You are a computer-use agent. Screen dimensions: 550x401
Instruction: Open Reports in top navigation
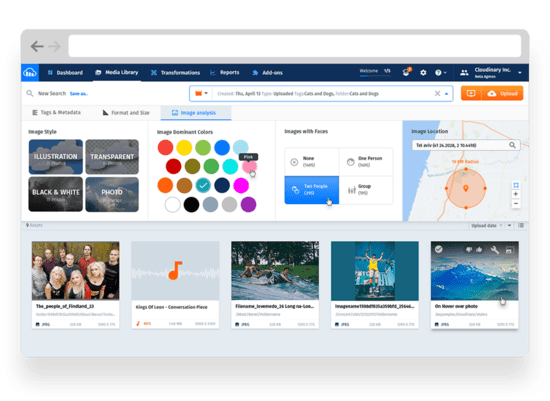pos(224,72)
